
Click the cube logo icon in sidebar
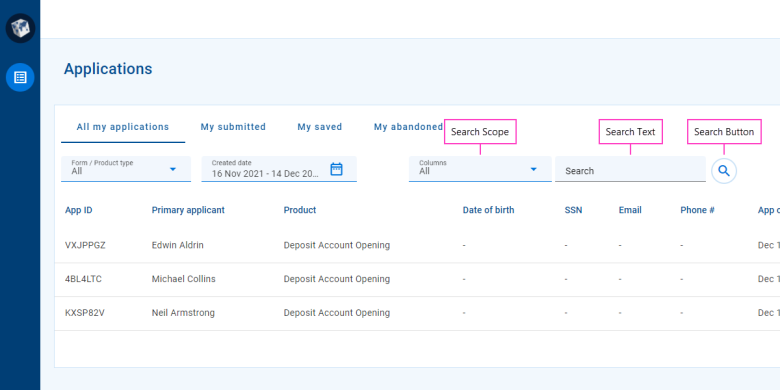point(20,28)
